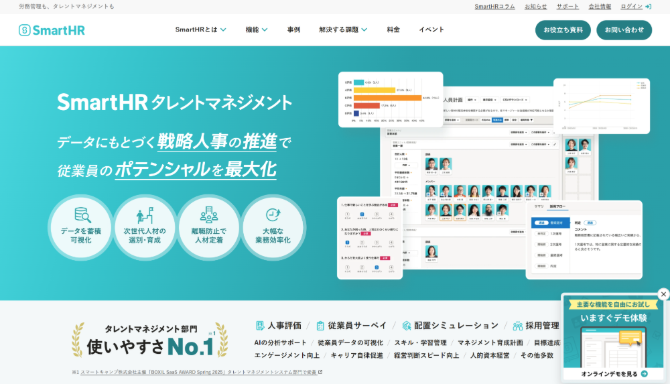
Task: Go to イベント in navigation
Action: click(431, 29)
